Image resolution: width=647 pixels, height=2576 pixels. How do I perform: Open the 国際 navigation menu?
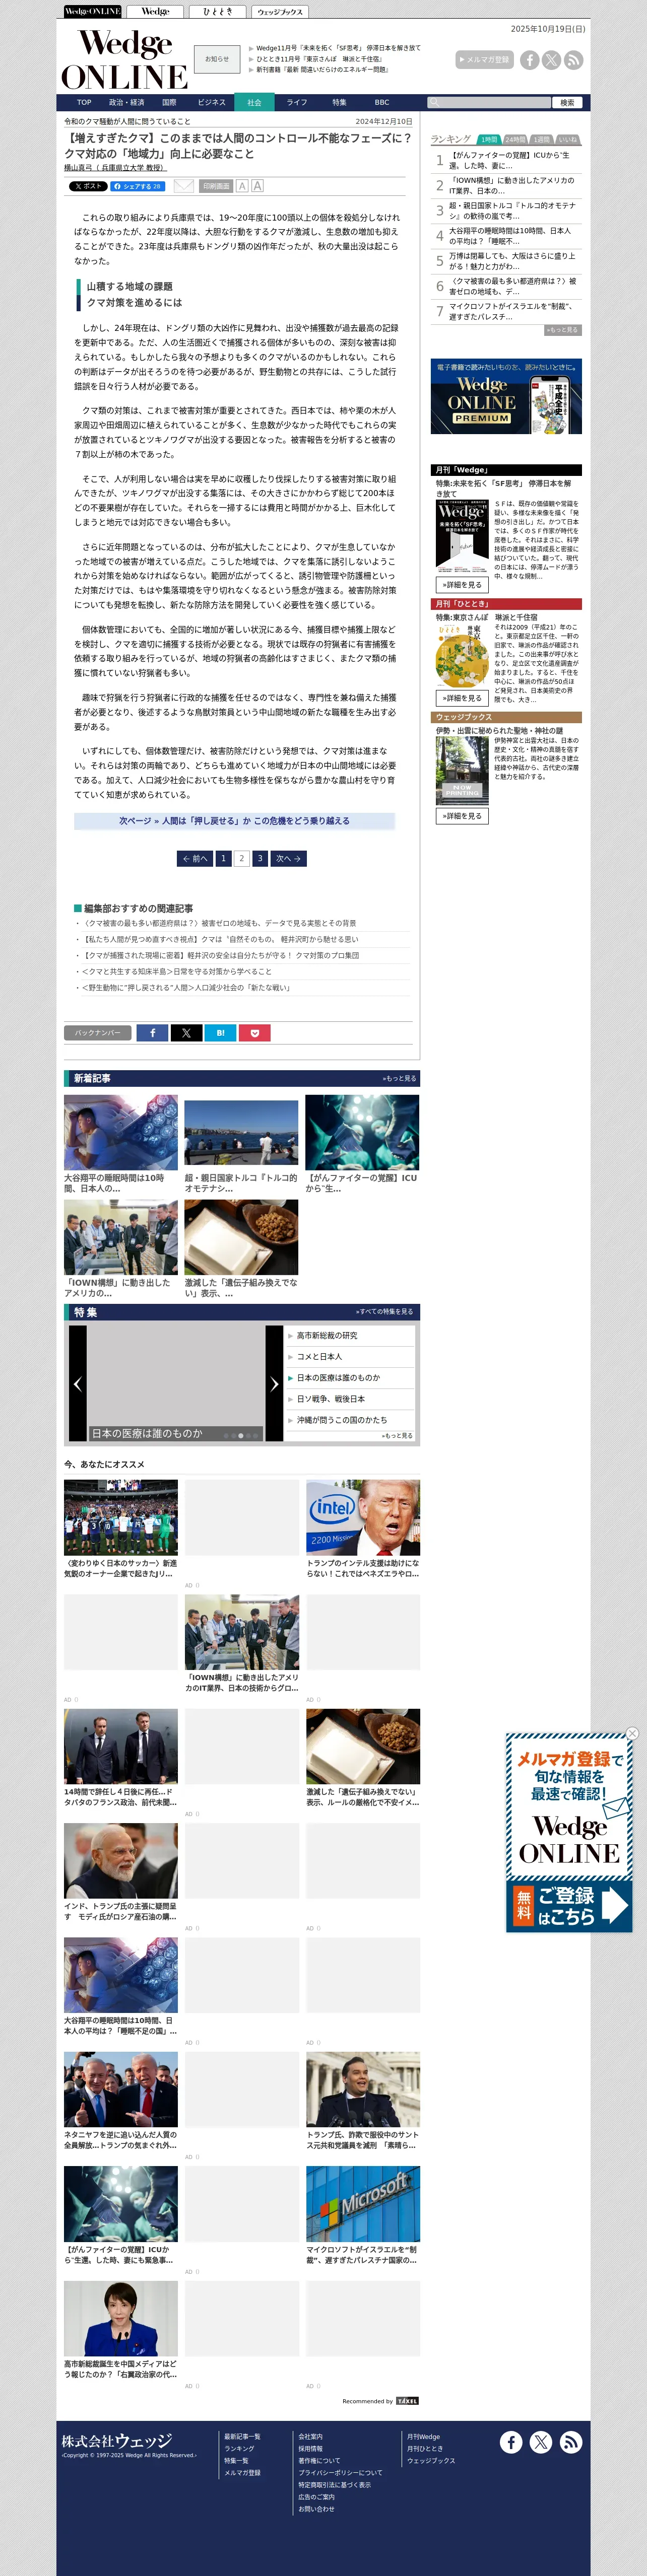click(x=169, y=102)
